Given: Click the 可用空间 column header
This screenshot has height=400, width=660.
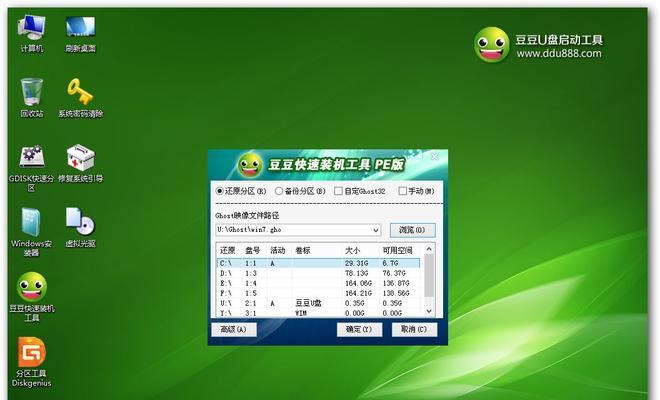Looking at the screenshot, I should pyautogui.click(x=397, y=251).
